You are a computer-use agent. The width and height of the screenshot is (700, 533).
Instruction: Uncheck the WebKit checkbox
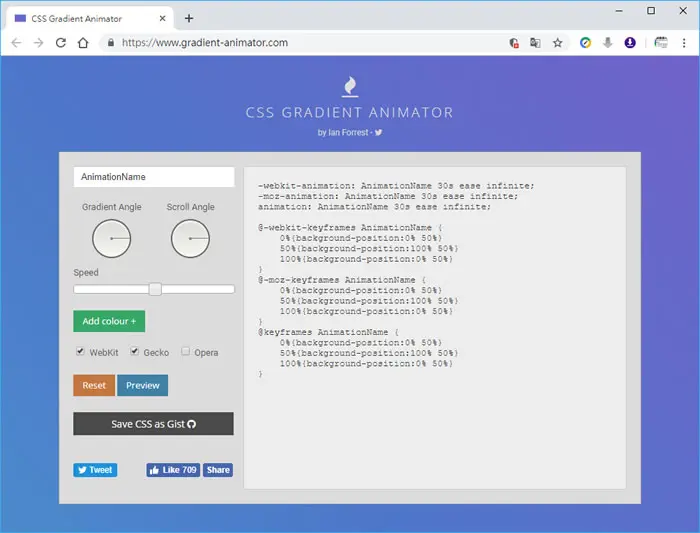(80, 351)
